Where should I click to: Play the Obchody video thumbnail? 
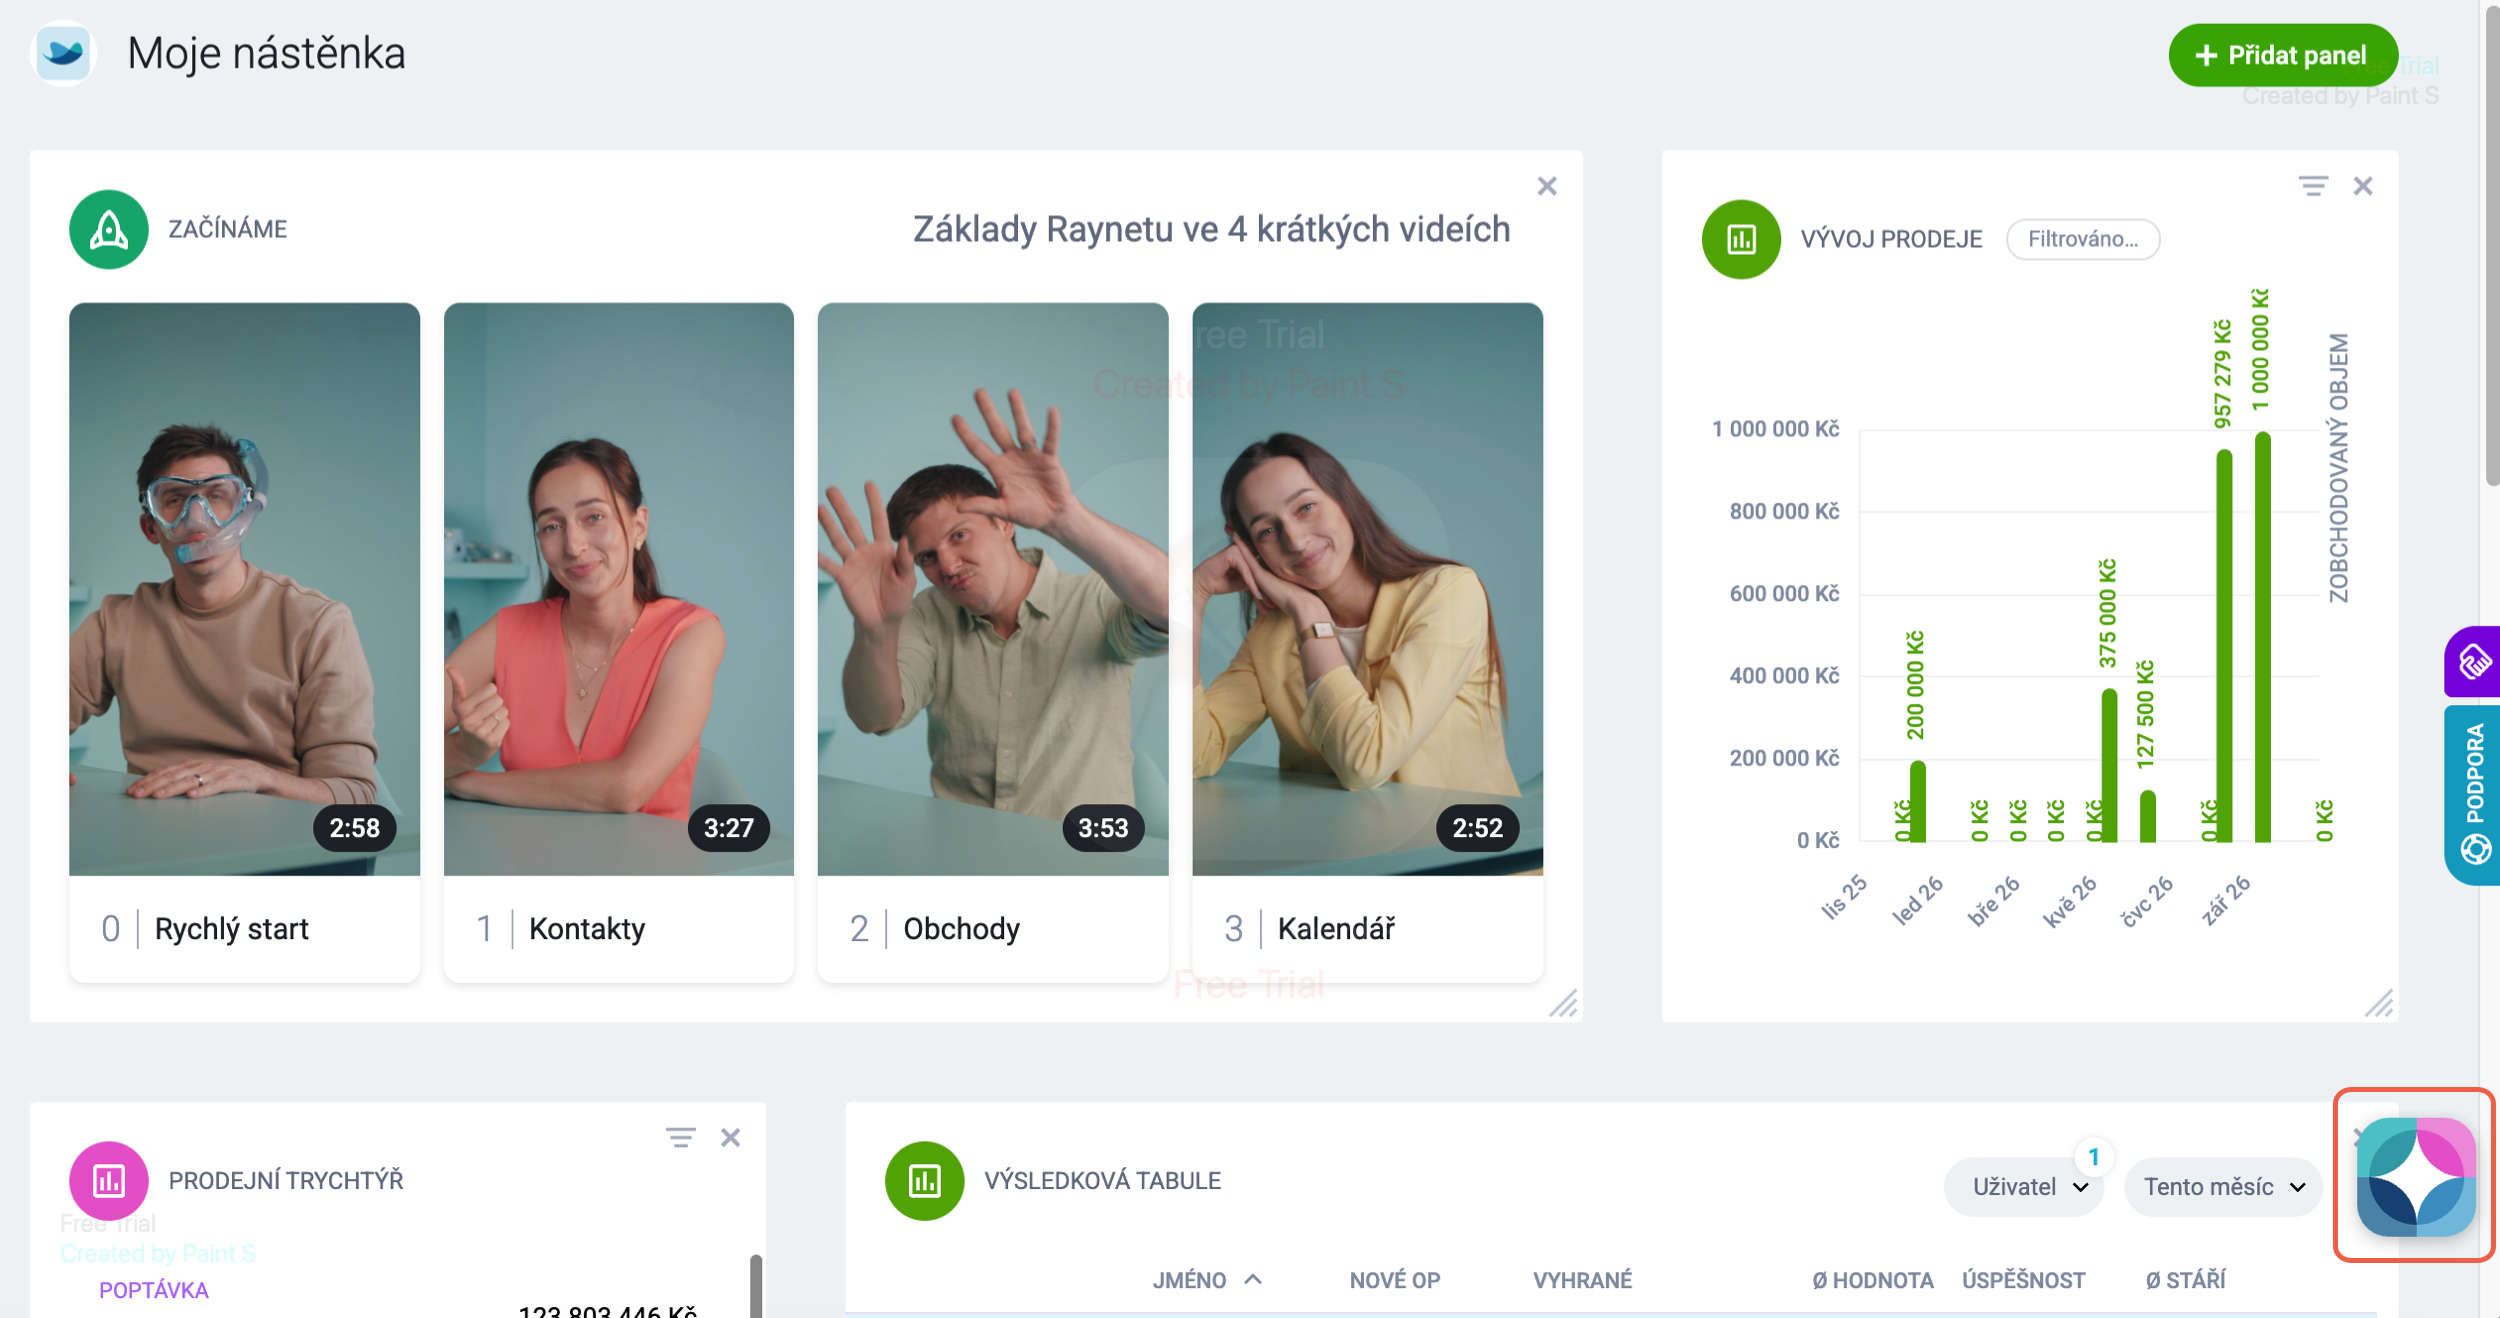pyautogui.click(x=993, y=589)
